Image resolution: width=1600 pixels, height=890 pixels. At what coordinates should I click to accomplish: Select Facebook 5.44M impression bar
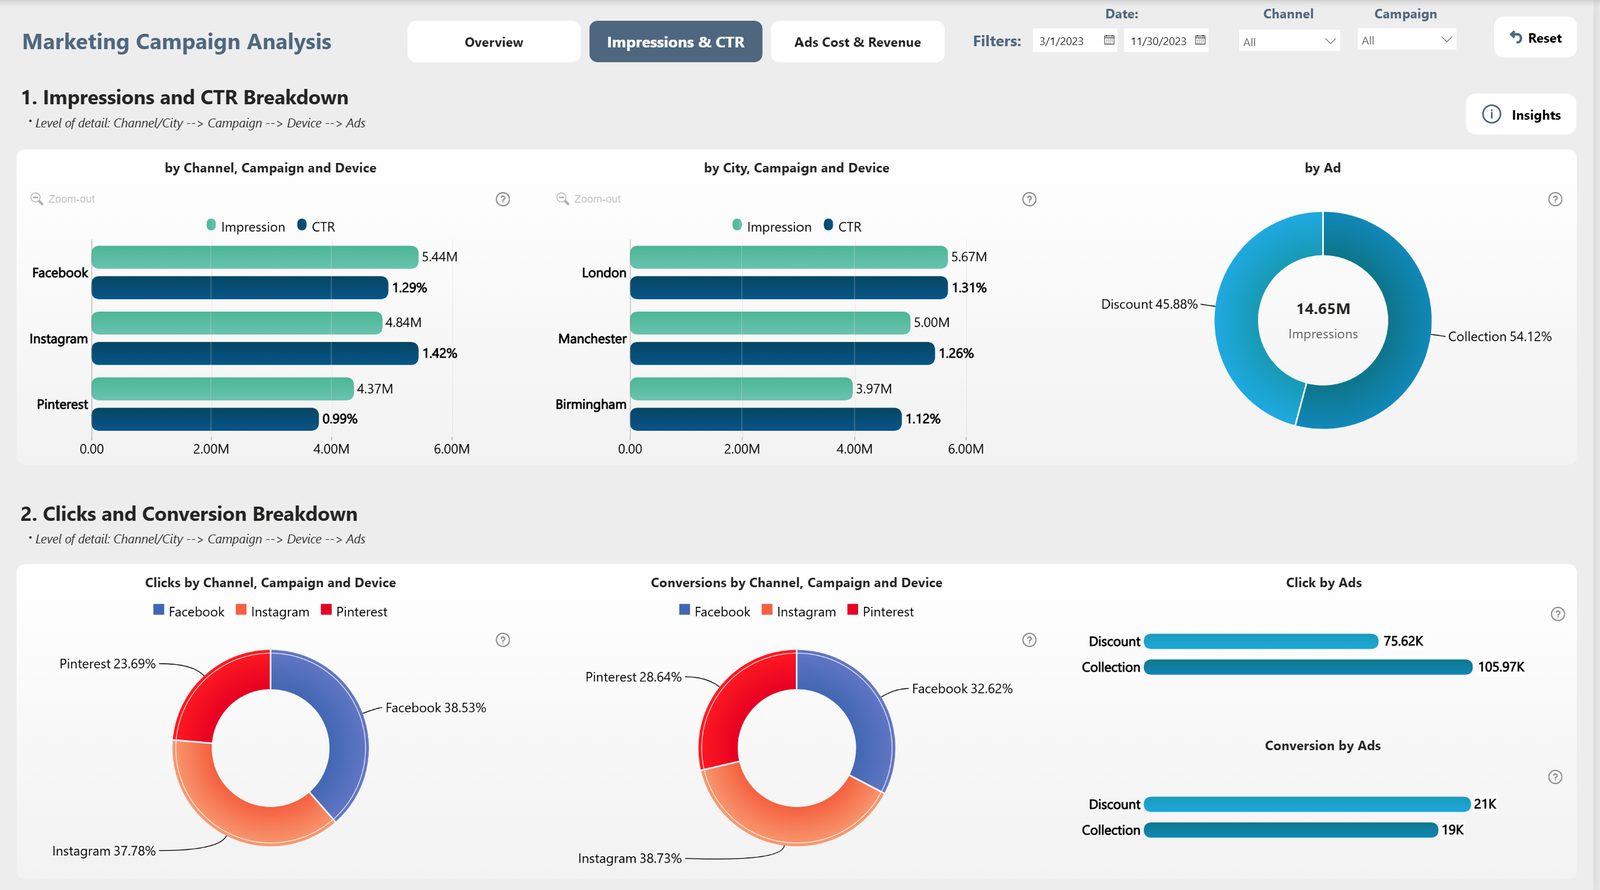pos(255,257)
